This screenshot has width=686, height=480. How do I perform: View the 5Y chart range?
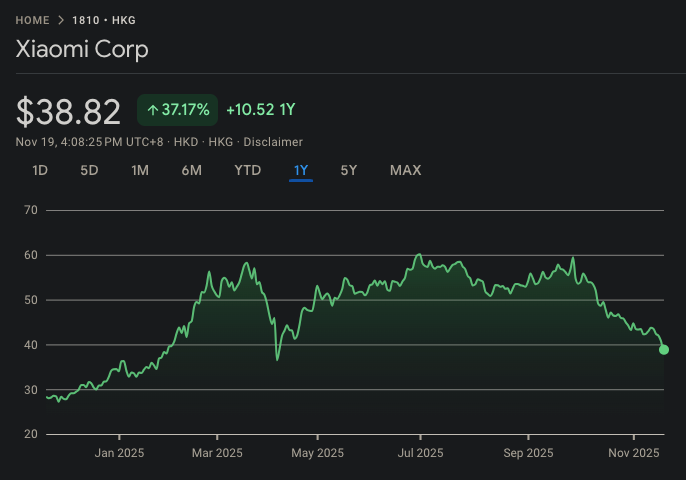tap(349, 170)
